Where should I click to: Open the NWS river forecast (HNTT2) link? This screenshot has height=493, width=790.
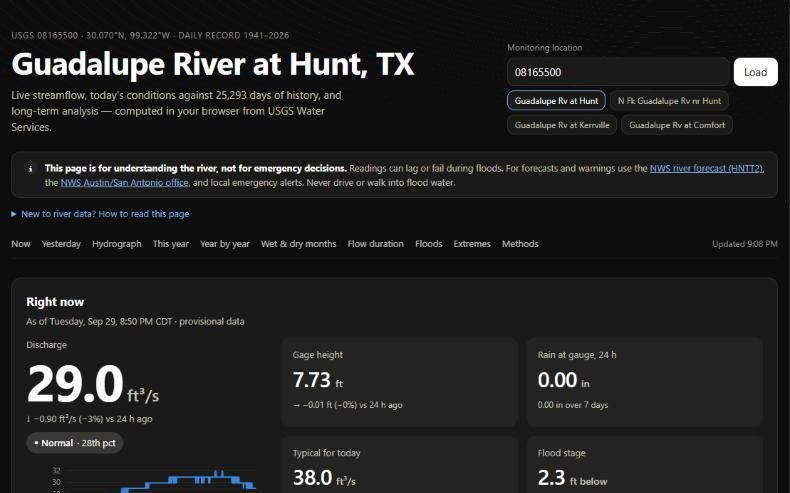[x=706, y=168]
